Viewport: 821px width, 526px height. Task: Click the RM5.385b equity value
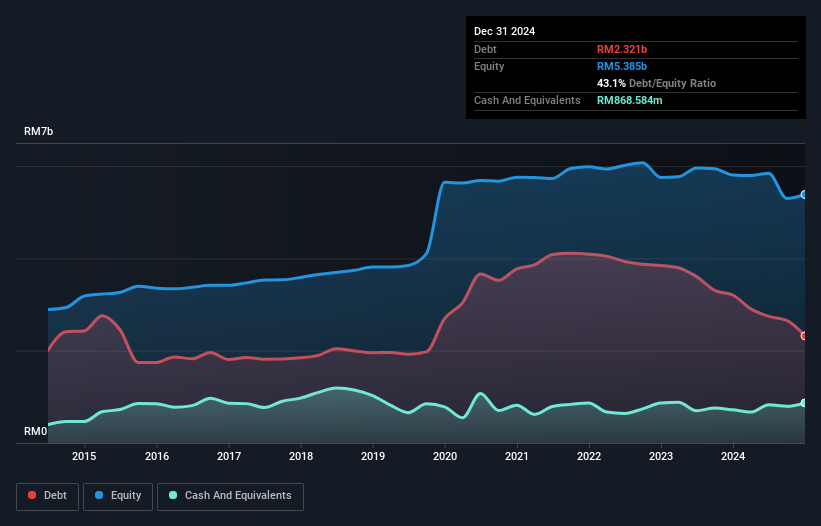click(622, 66)
